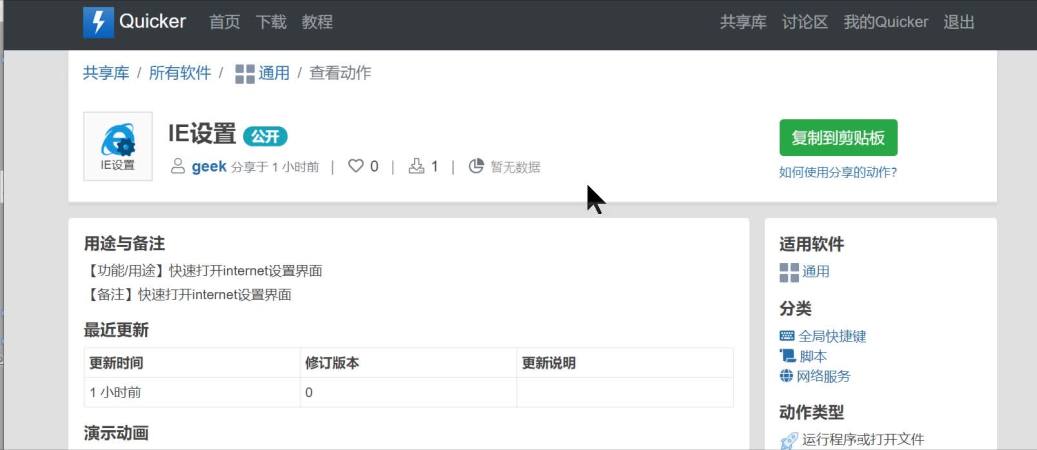
Task: Click the script icon beside 脚本
Action: [x=787, y=356]
